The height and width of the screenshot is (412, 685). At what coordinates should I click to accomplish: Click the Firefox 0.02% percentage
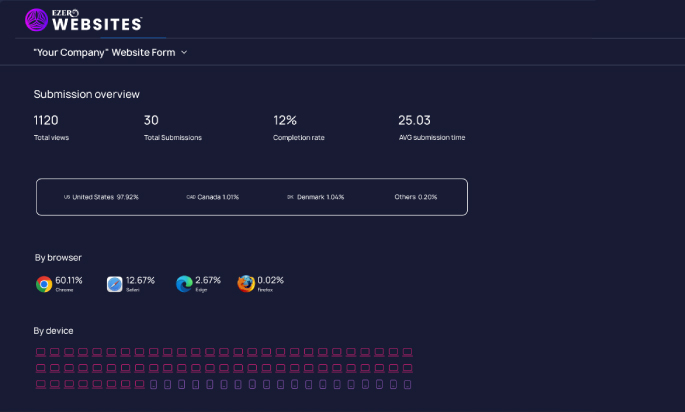(270, 280)
